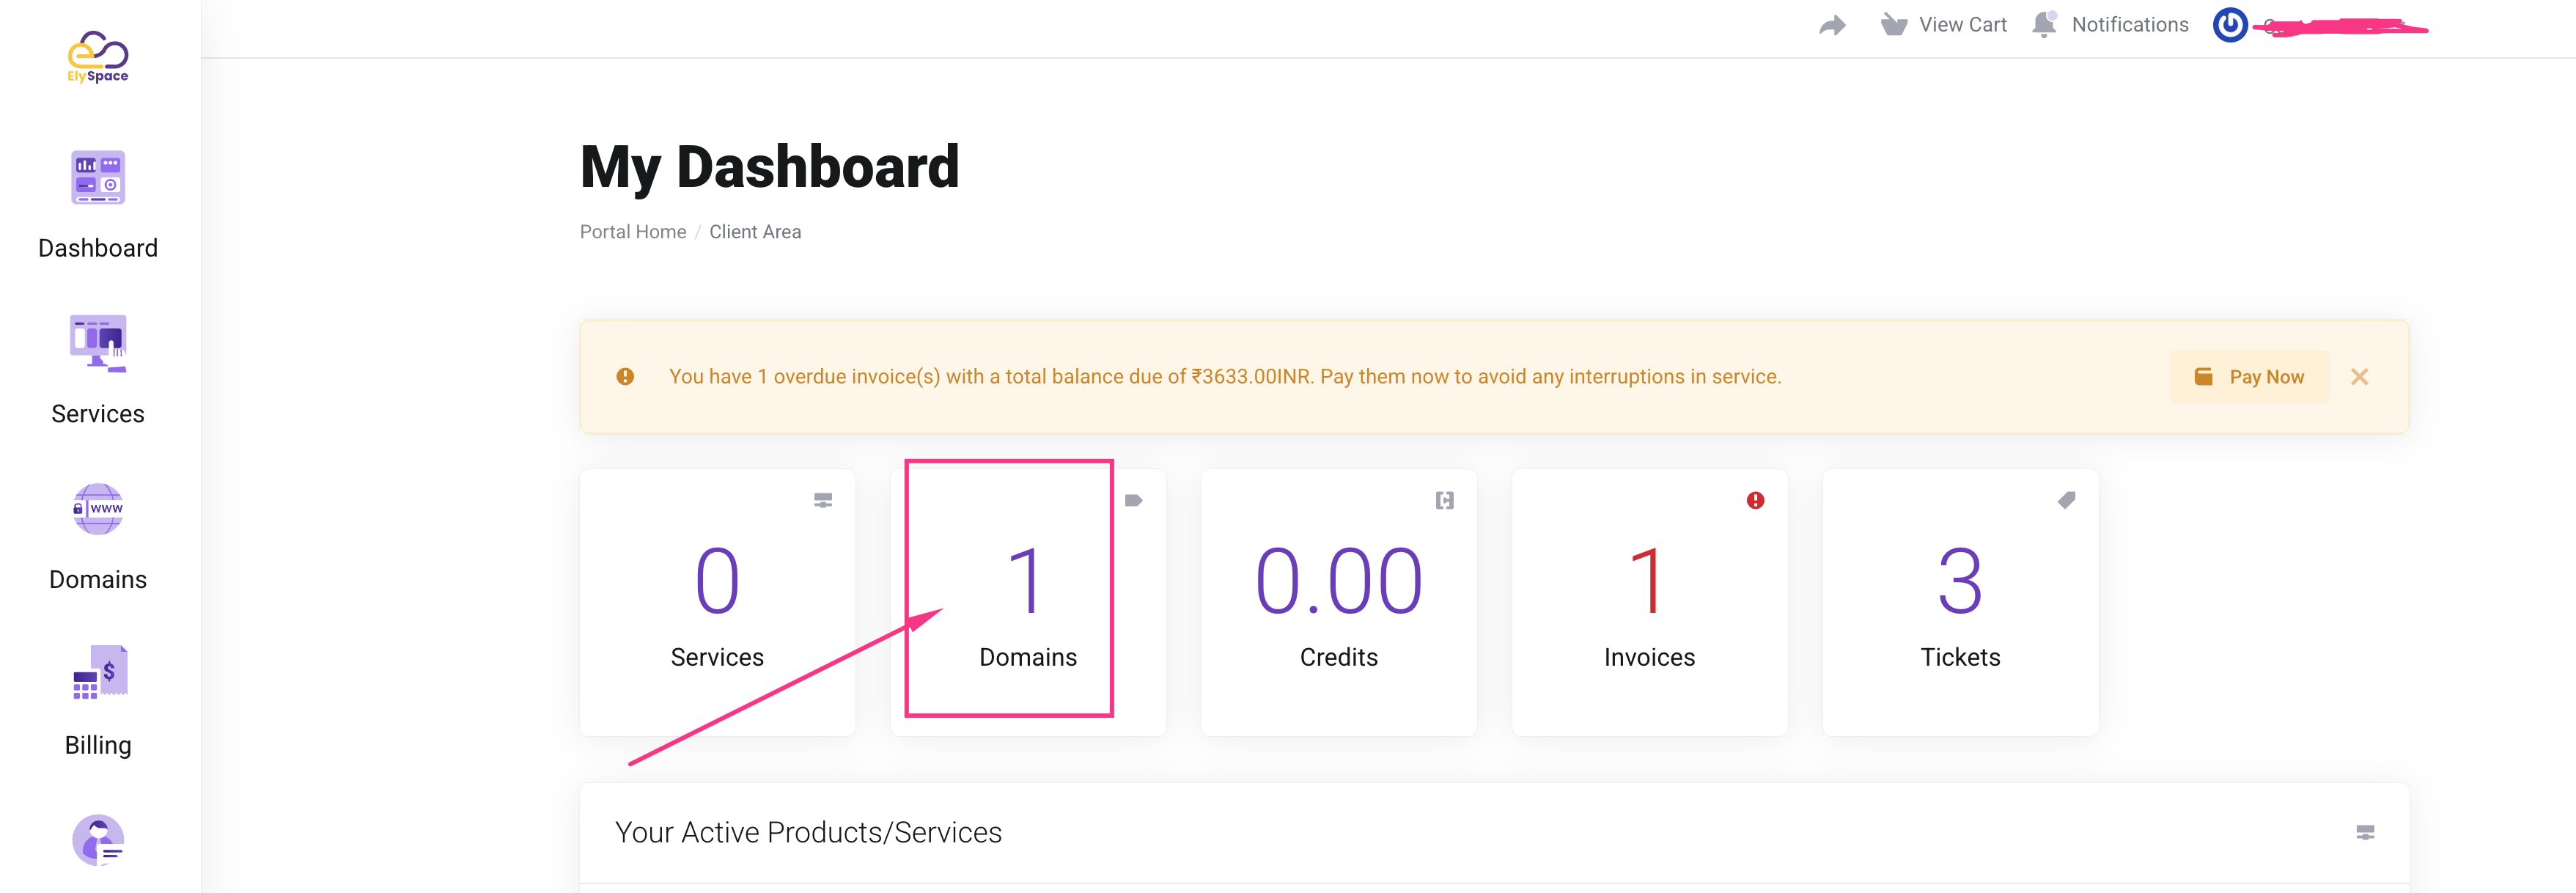Click the share arrow icon in header
2576x893 pixels.
click(1832, 25)
